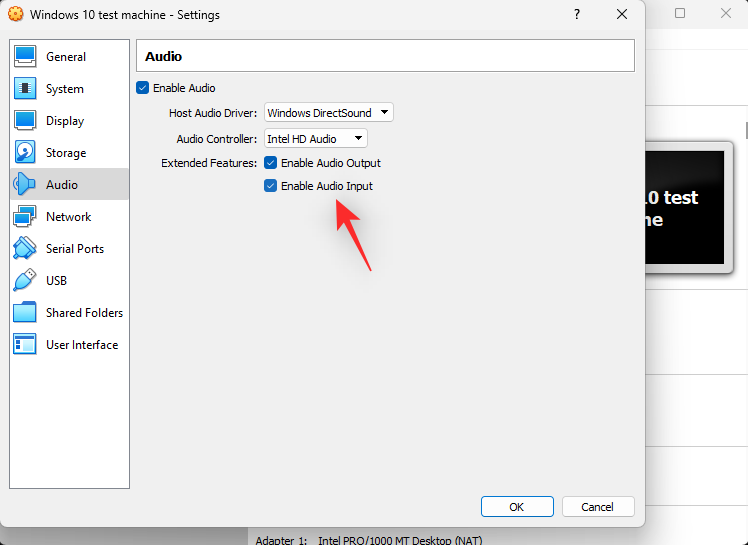Toggle Enable Audio Input checkbox
The image size is (748, 545).
tap(270, 186)
